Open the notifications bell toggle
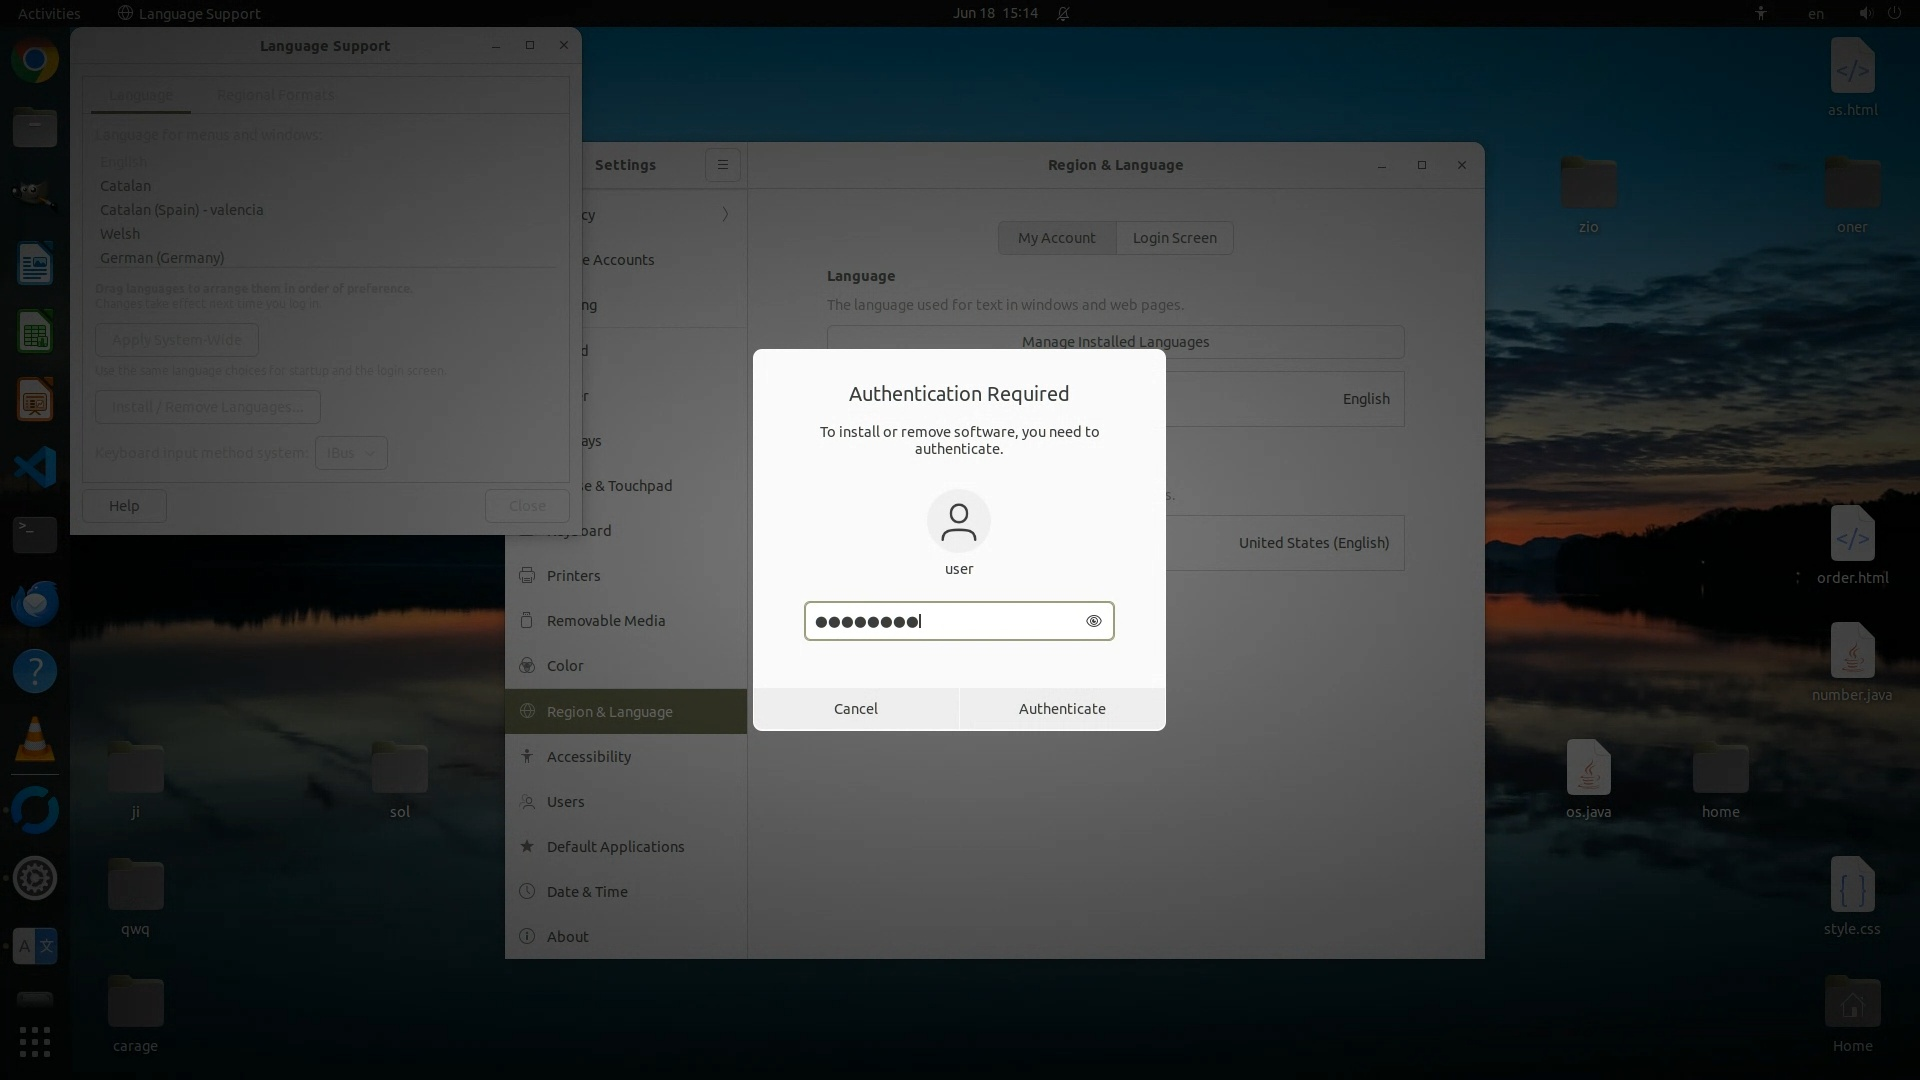This screenshot has height=1080, width=1920. 1063,13
